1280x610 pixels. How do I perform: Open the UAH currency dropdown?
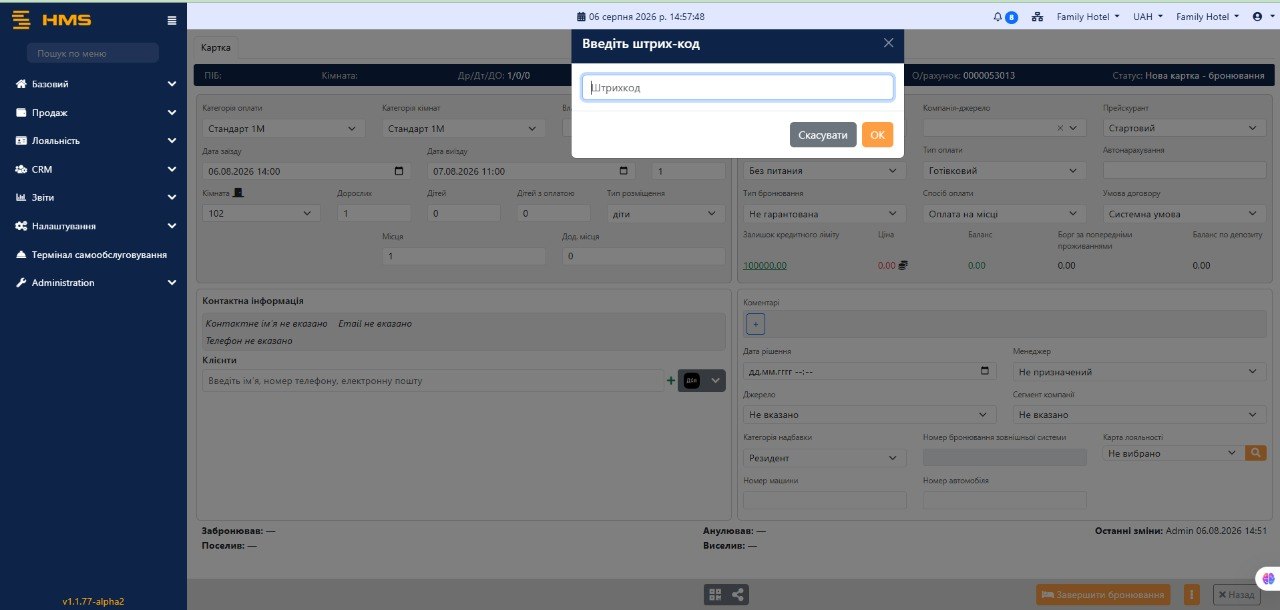1148,17
